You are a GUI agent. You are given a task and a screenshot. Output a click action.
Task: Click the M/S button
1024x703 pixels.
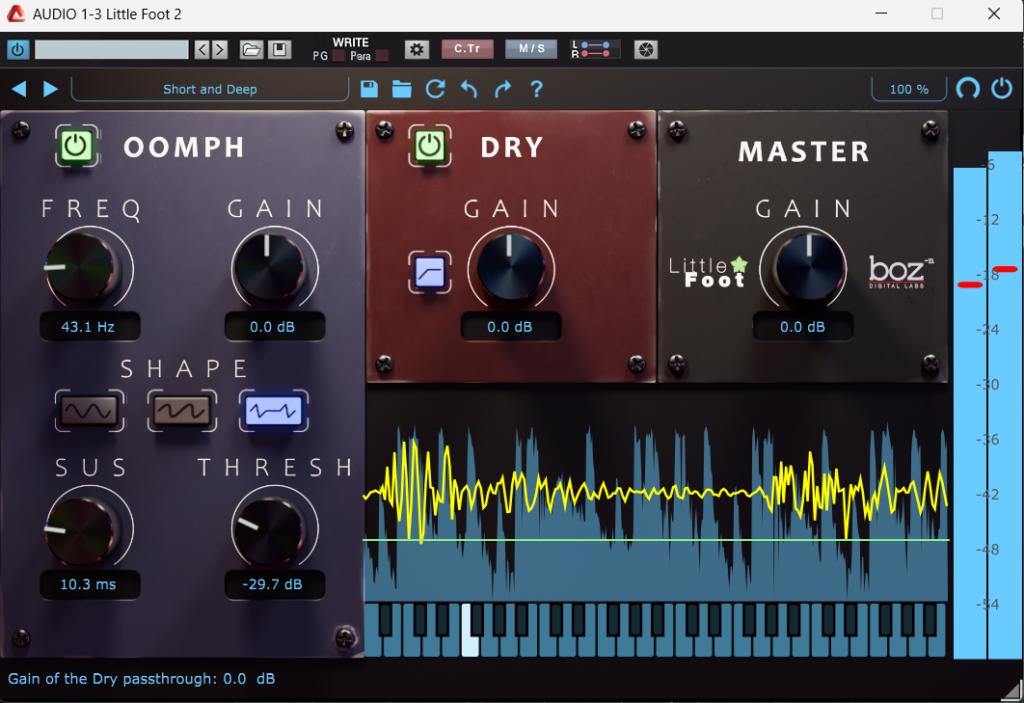click(531, 49)
